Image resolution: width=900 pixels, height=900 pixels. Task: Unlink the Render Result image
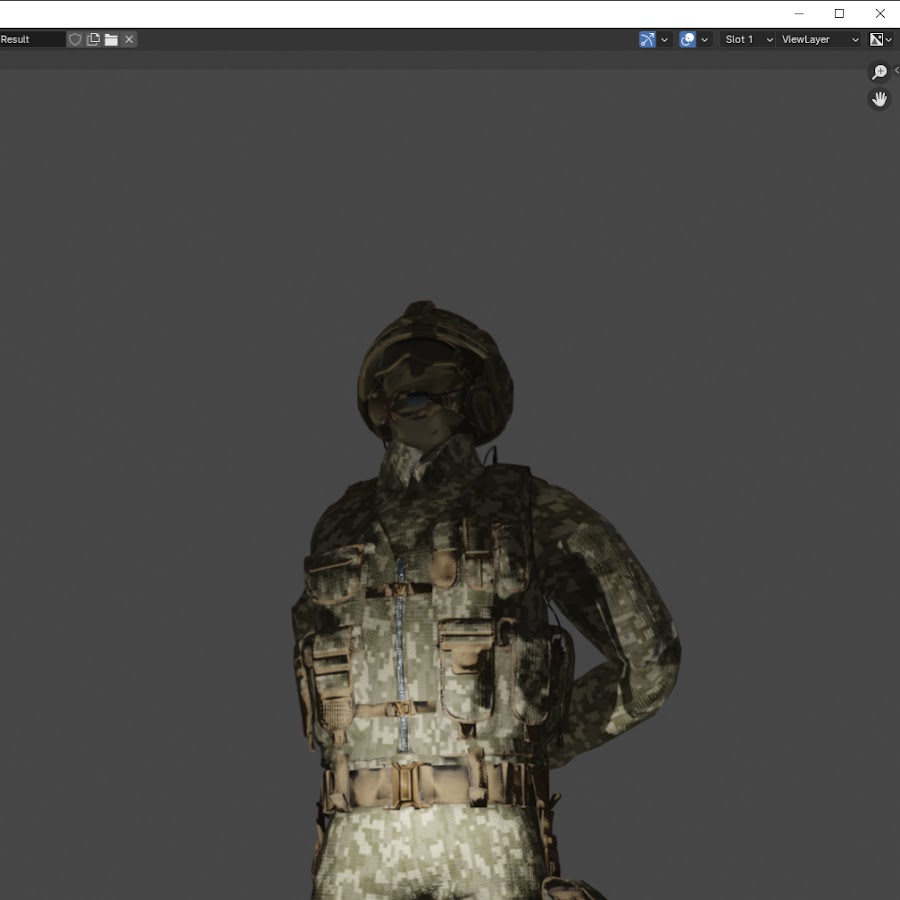[x=129, y=39]
